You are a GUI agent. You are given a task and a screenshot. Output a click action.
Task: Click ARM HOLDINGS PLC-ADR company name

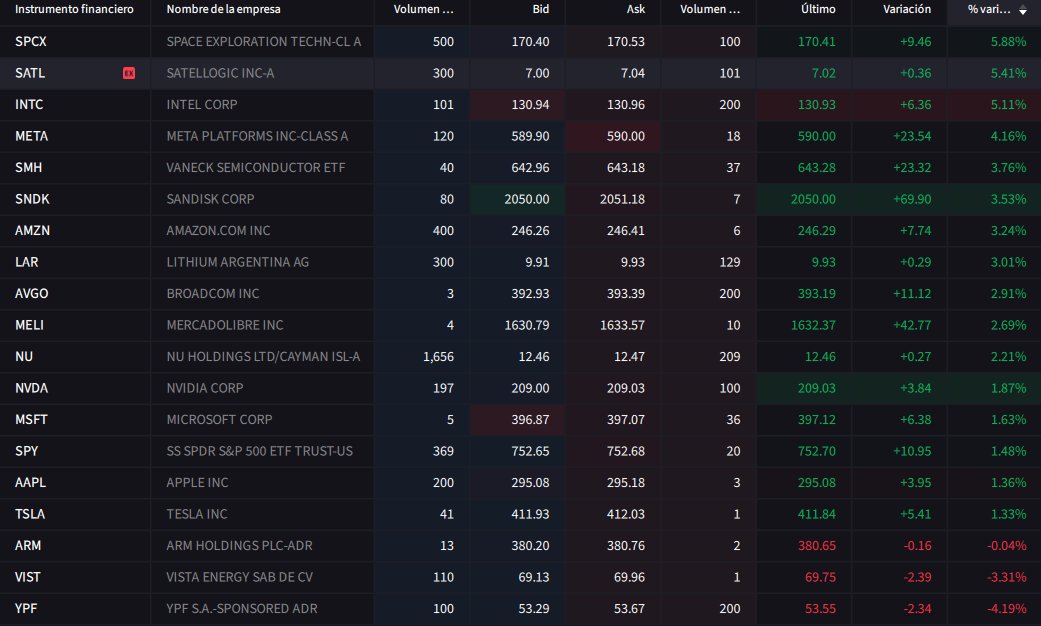[239, 546]
